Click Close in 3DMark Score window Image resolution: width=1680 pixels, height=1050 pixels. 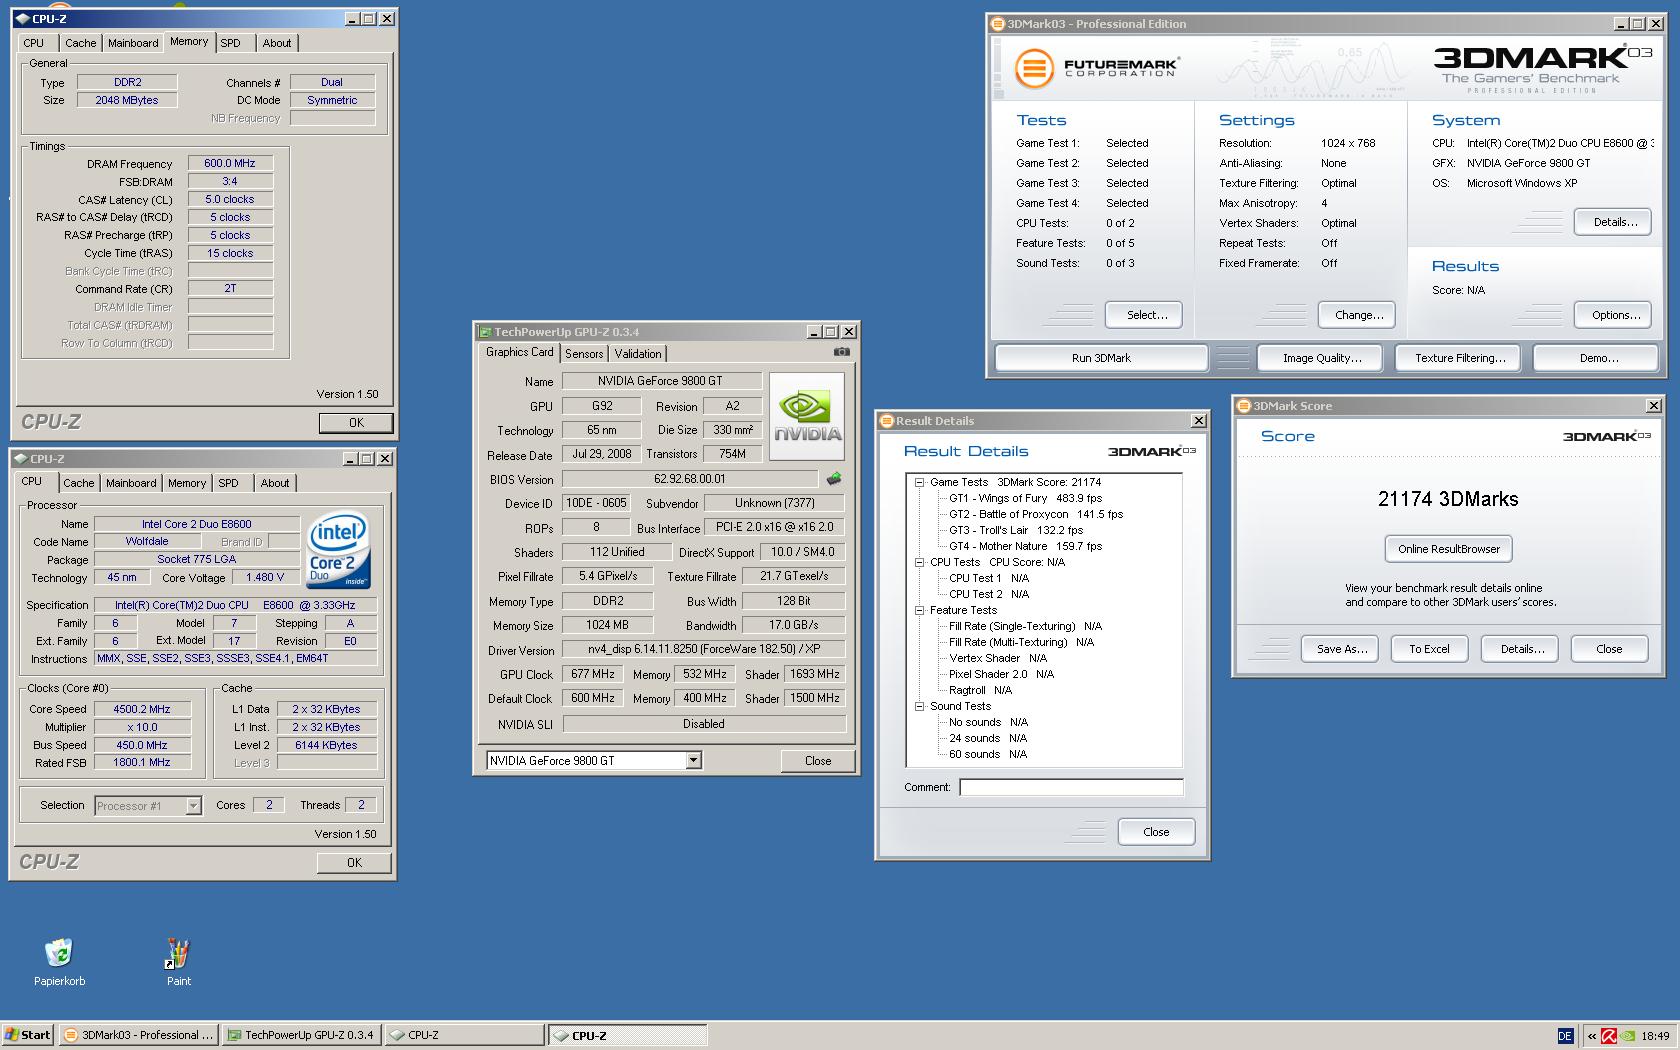1609,649
